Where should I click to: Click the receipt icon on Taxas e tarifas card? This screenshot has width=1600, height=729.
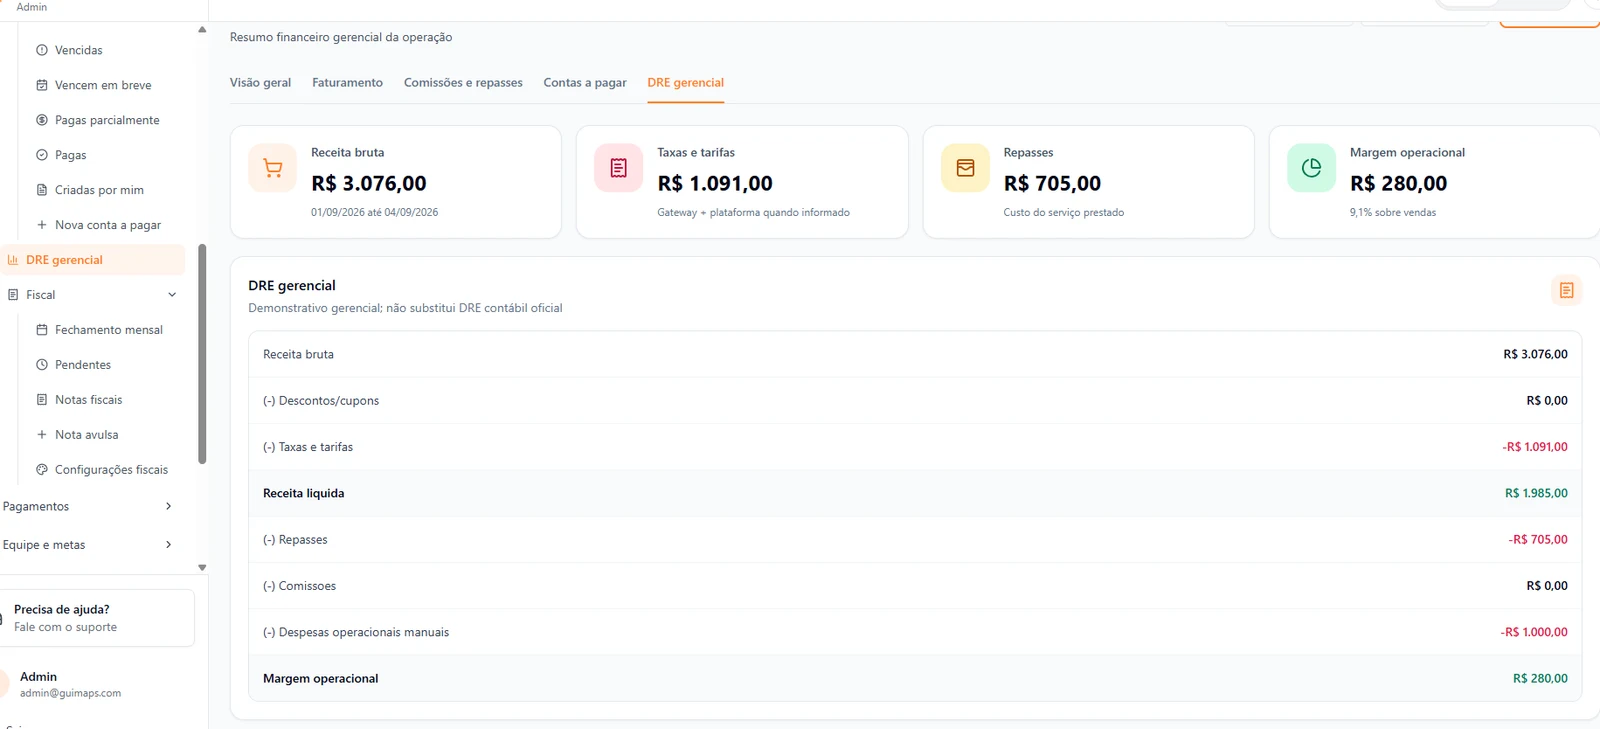[x=619, y=168]
